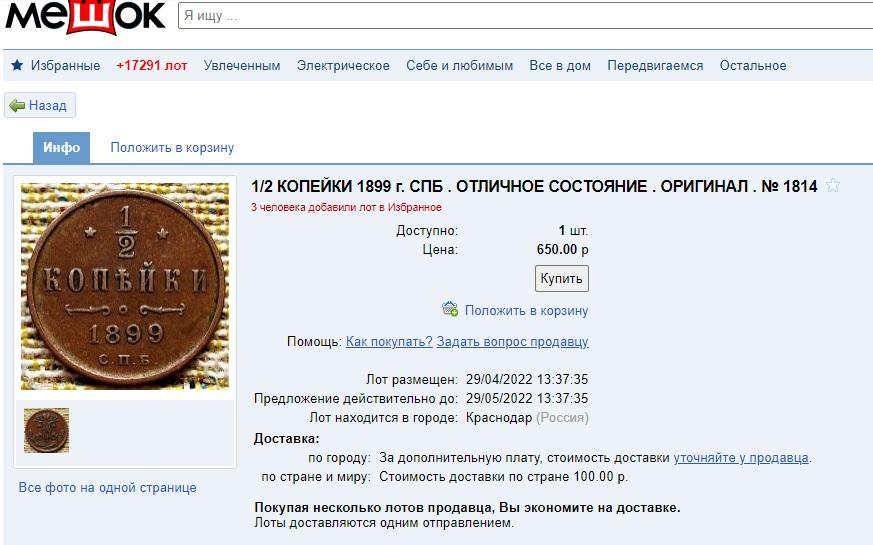Click the blue star Избранные icon
The height and width of the screenshot is (545, 873).
[x=17, y=65]
